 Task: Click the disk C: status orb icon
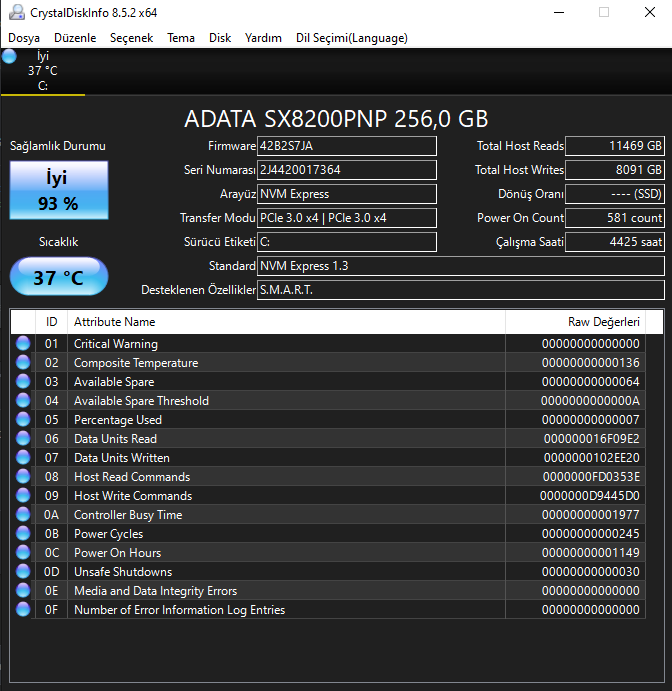coord(9,56)
